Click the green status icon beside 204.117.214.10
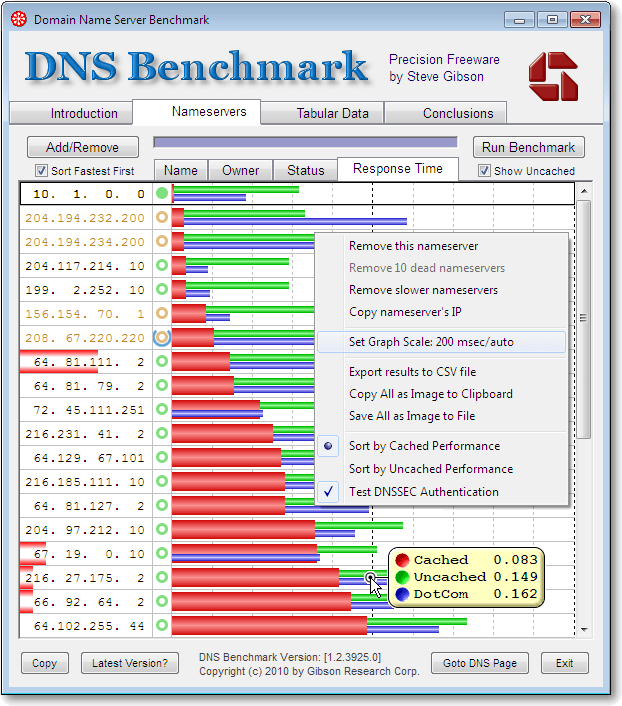Viewport: 622px width, 706px height. (162, 266)
